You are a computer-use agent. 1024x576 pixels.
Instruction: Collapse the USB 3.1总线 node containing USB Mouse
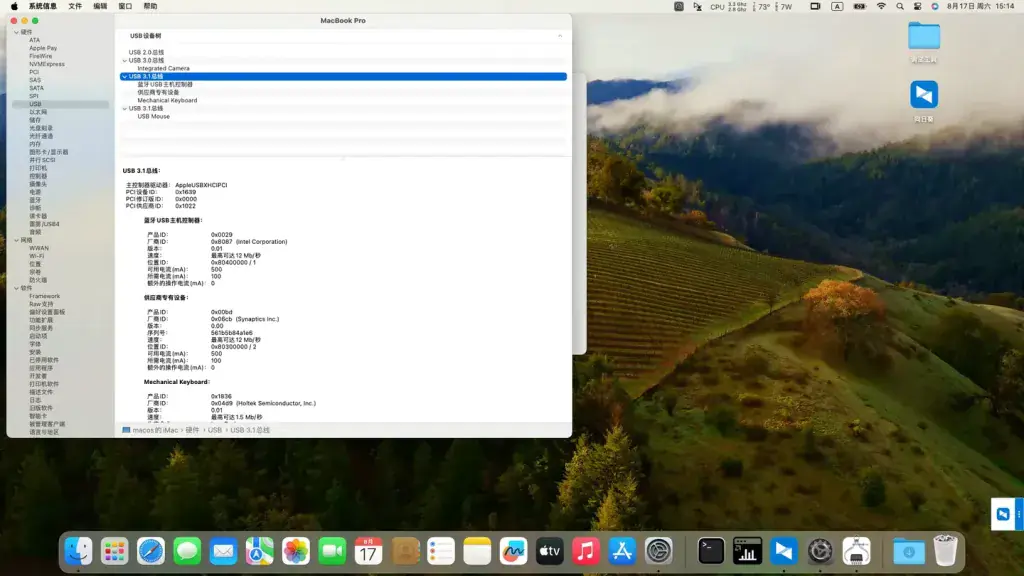point(125,108)
